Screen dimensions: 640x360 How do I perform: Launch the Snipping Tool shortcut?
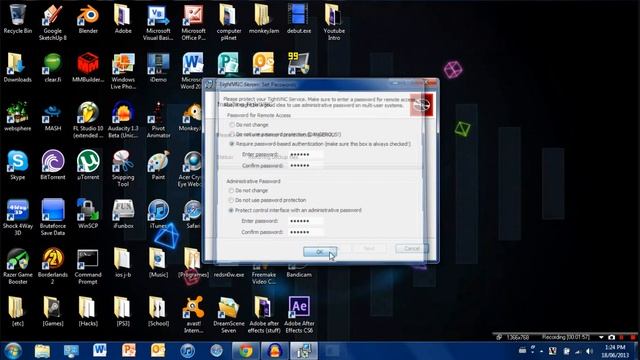click(123, 169)
